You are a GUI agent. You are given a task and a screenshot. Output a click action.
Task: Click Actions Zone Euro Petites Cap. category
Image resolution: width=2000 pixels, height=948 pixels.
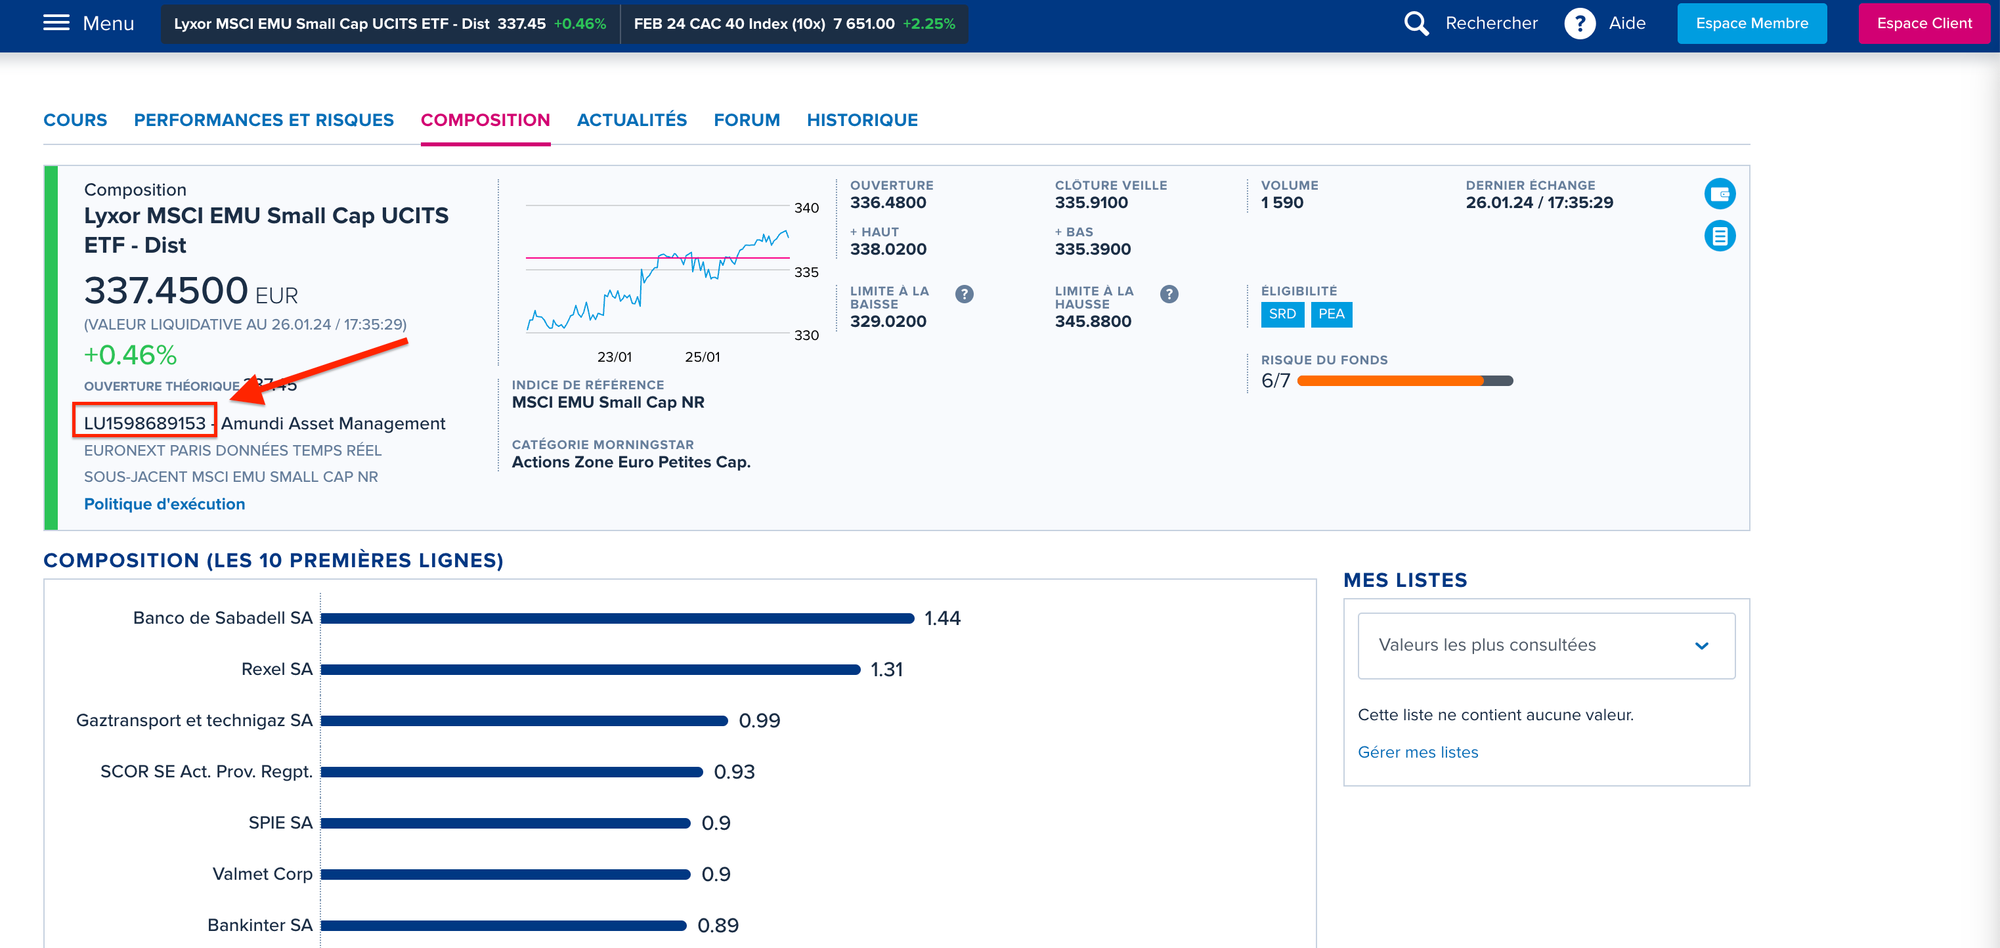[631, 462]
